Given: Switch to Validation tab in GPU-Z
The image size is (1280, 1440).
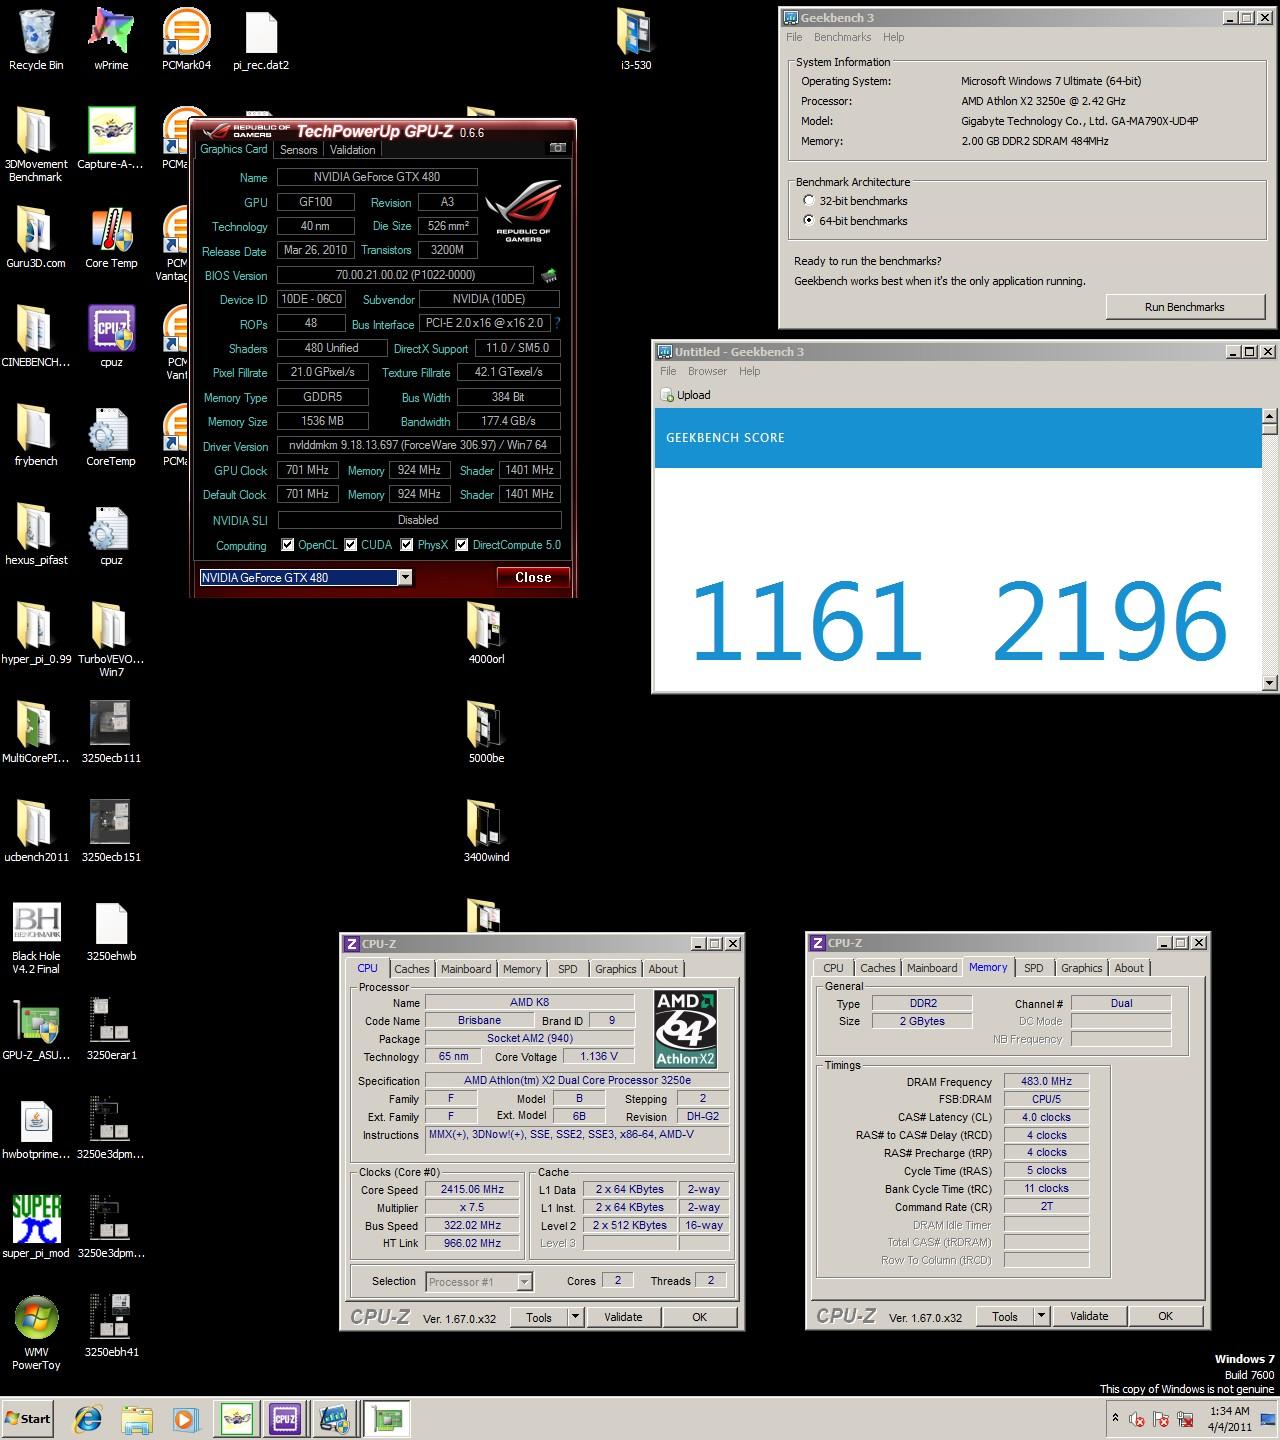Looking at the screenshot, I should (x=353, y=149).
